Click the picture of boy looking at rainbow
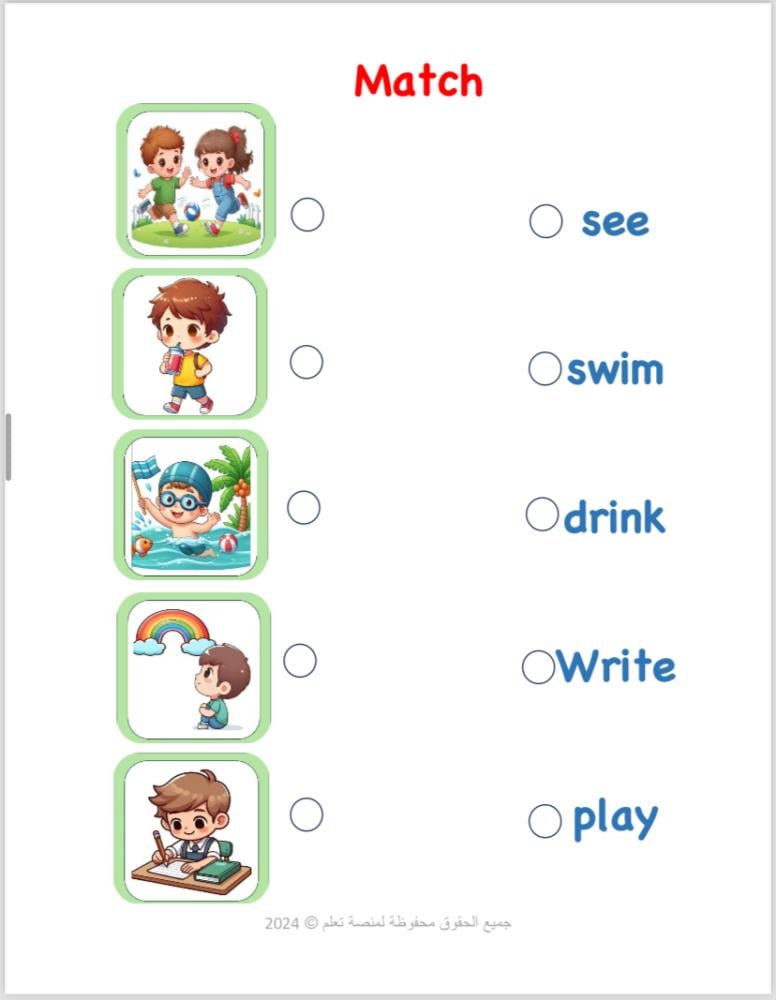This screenshot has width=776, height=1000. pos(193,668)
